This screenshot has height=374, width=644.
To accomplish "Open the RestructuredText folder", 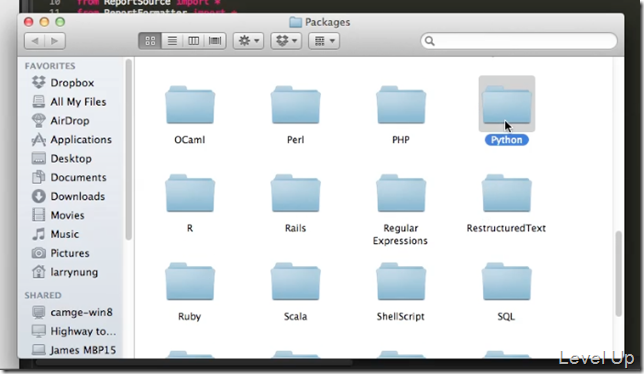I will 506,193.
